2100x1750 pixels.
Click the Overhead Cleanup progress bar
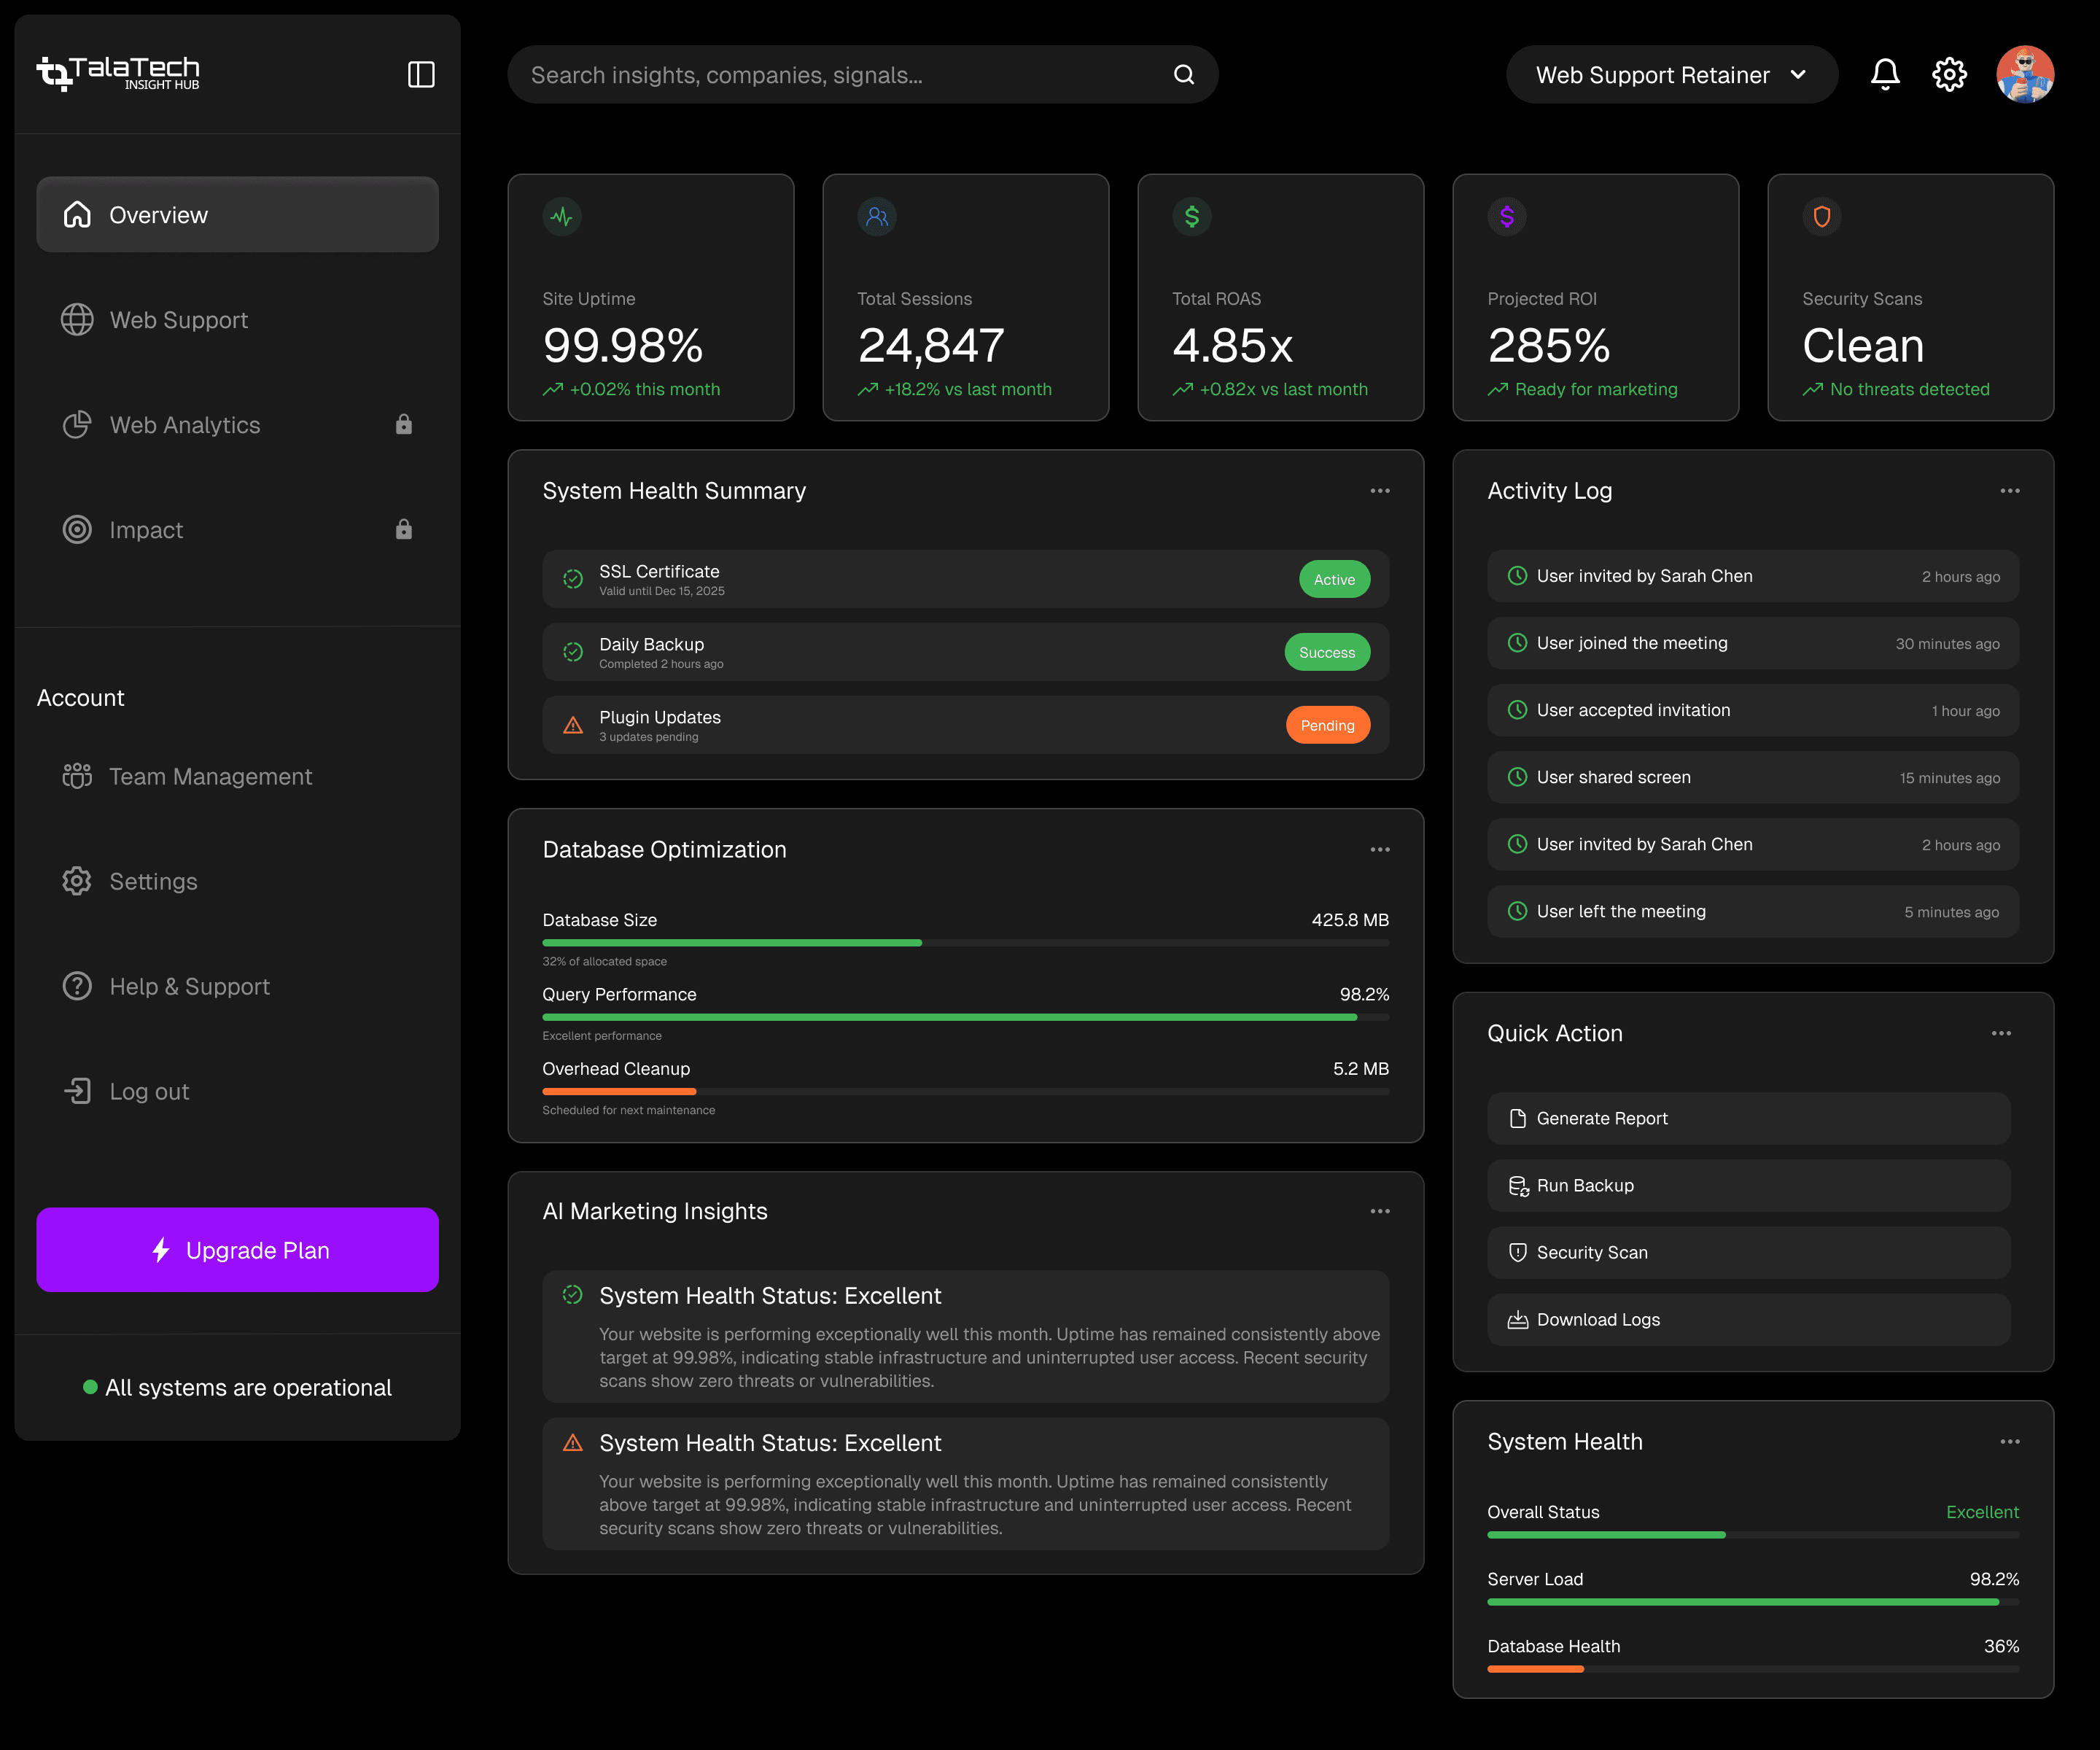point(966,1091)
